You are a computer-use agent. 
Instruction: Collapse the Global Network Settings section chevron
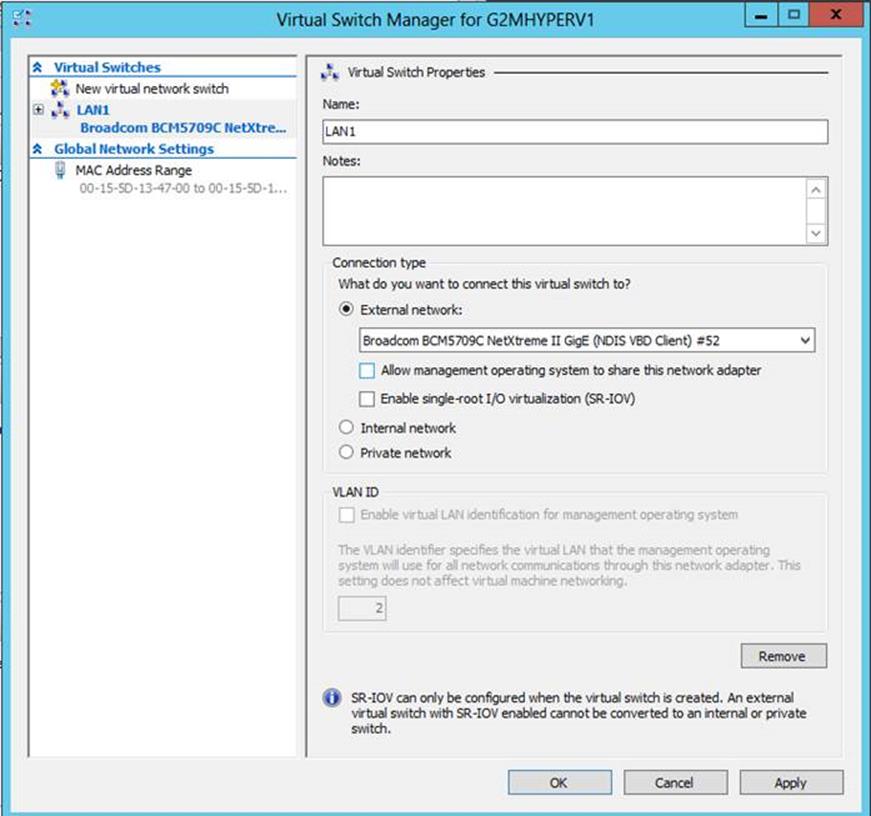[x=37, y=149]
